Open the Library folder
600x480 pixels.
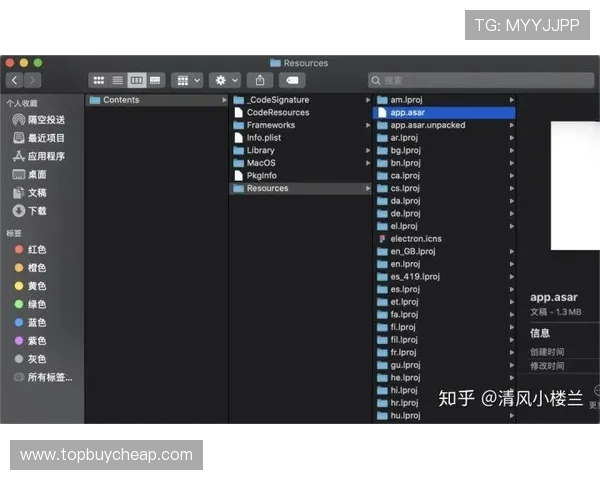point(300,150)
